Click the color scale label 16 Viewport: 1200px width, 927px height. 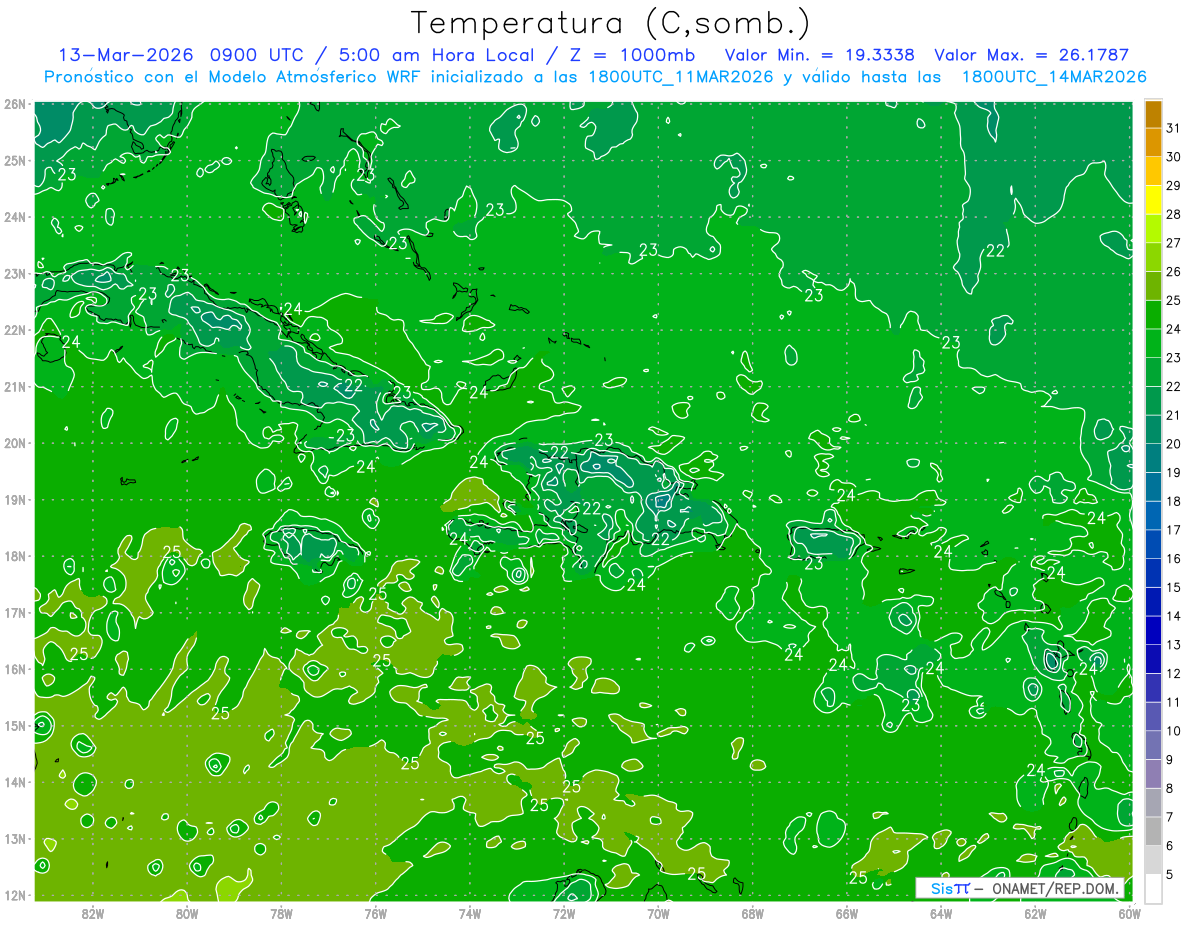tap(1172, 559)
